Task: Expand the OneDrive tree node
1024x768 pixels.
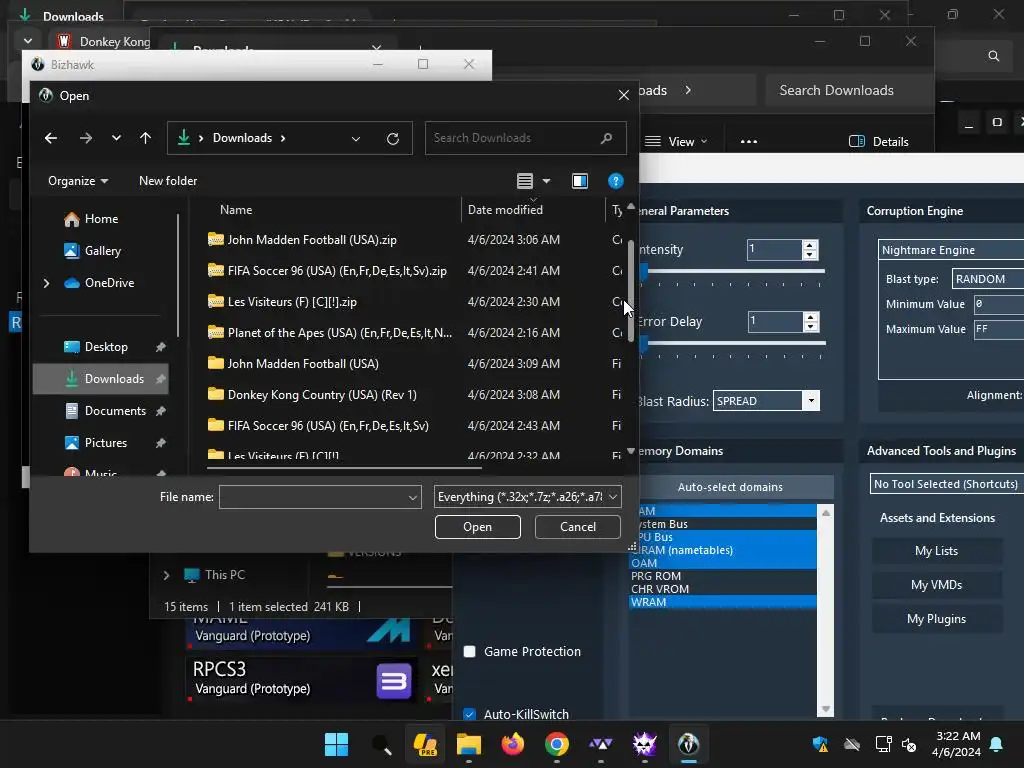Action: tap(46, 283)
